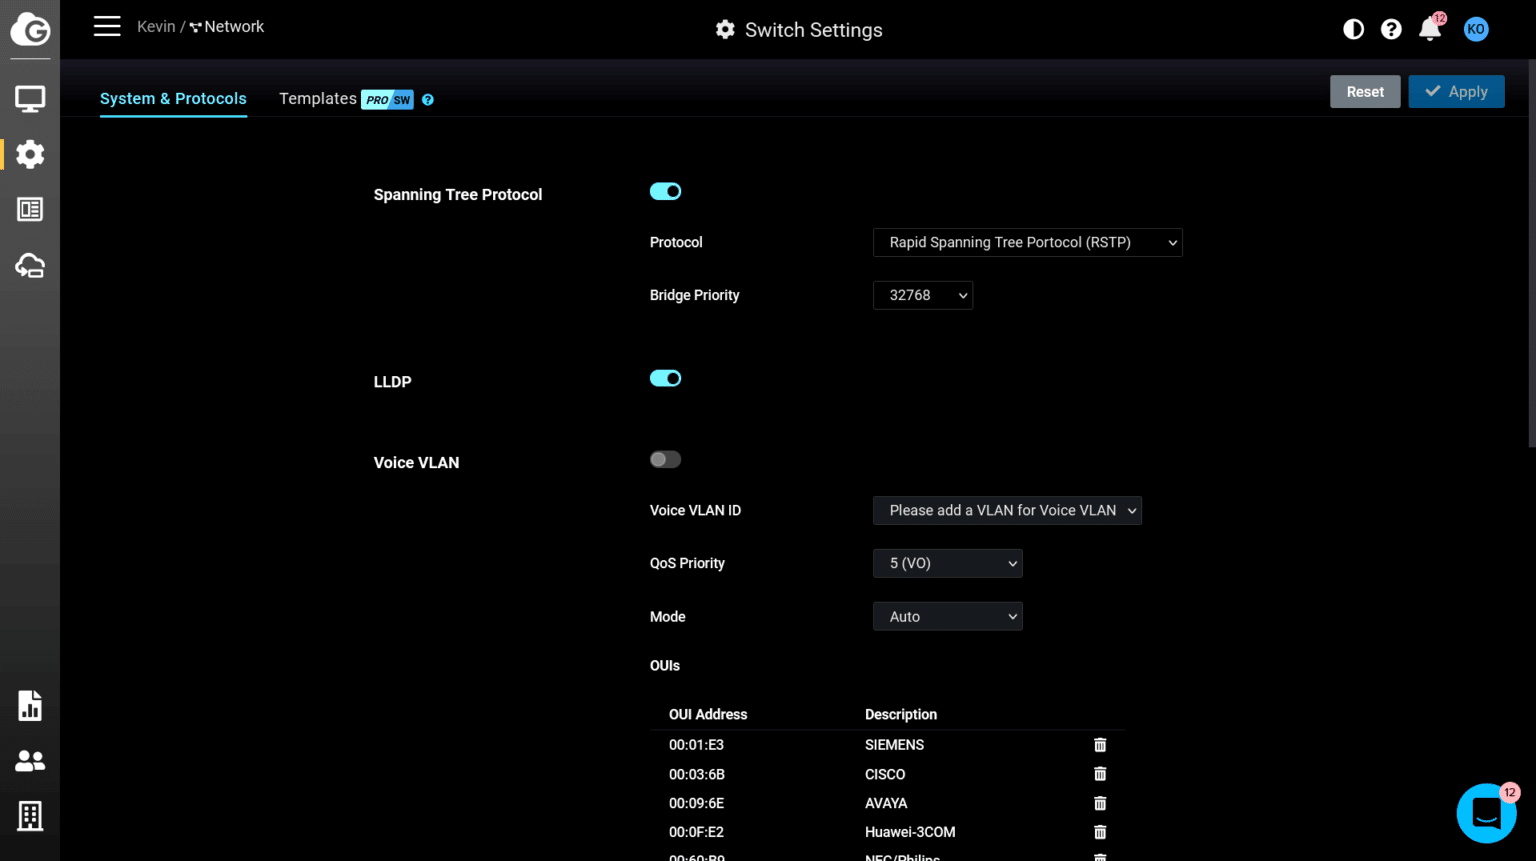Click the Apply button
Viewport: 1536px width, 861px height.
click(x=1456, y=91)
